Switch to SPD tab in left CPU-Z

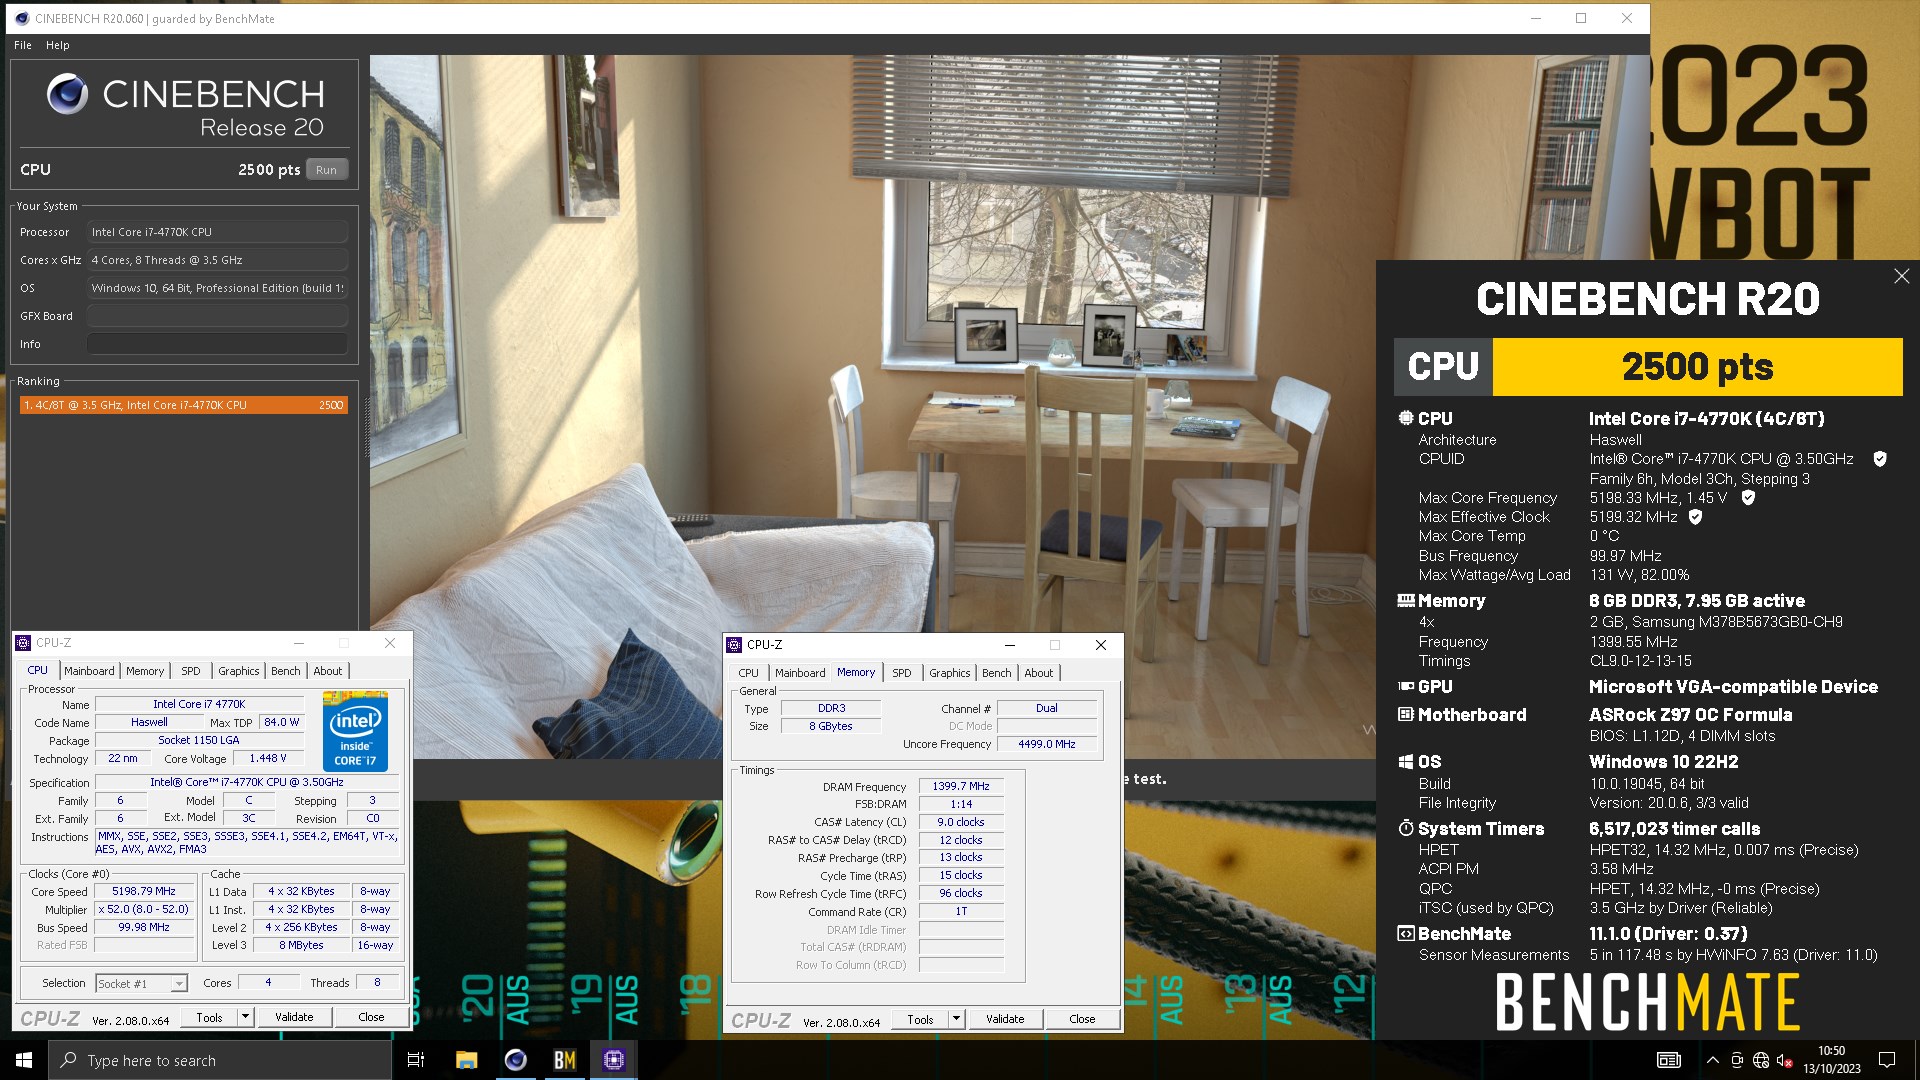point(190,671)
